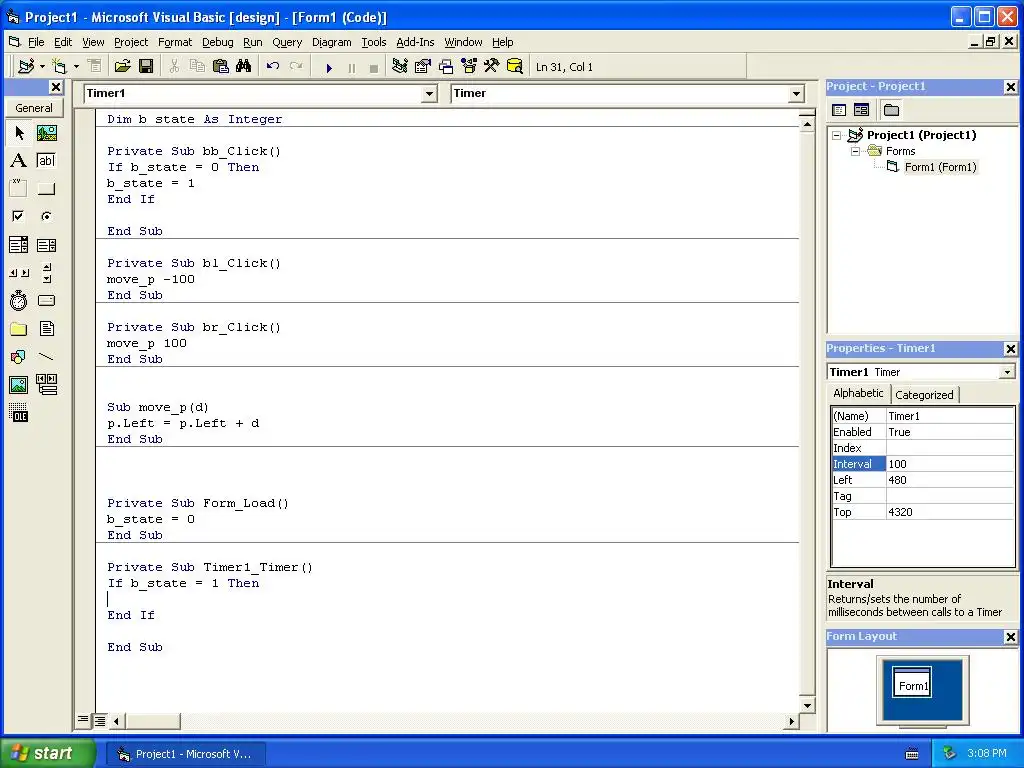
Task: Click View Object icon in Project panel
Action: tap(861, 110)
